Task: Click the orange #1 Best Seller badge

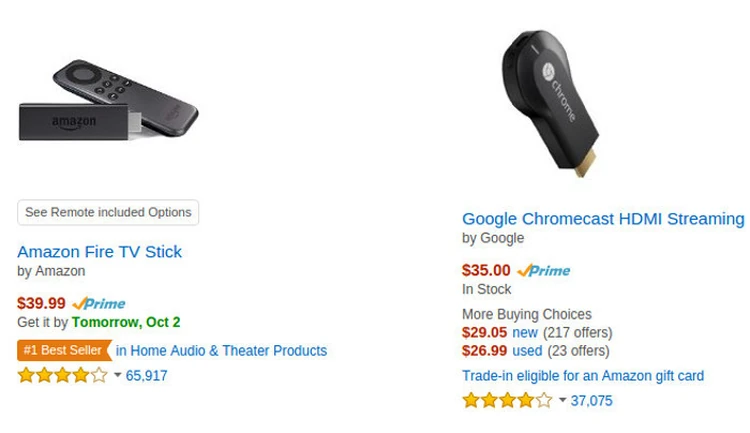Action: click(62, 351)
